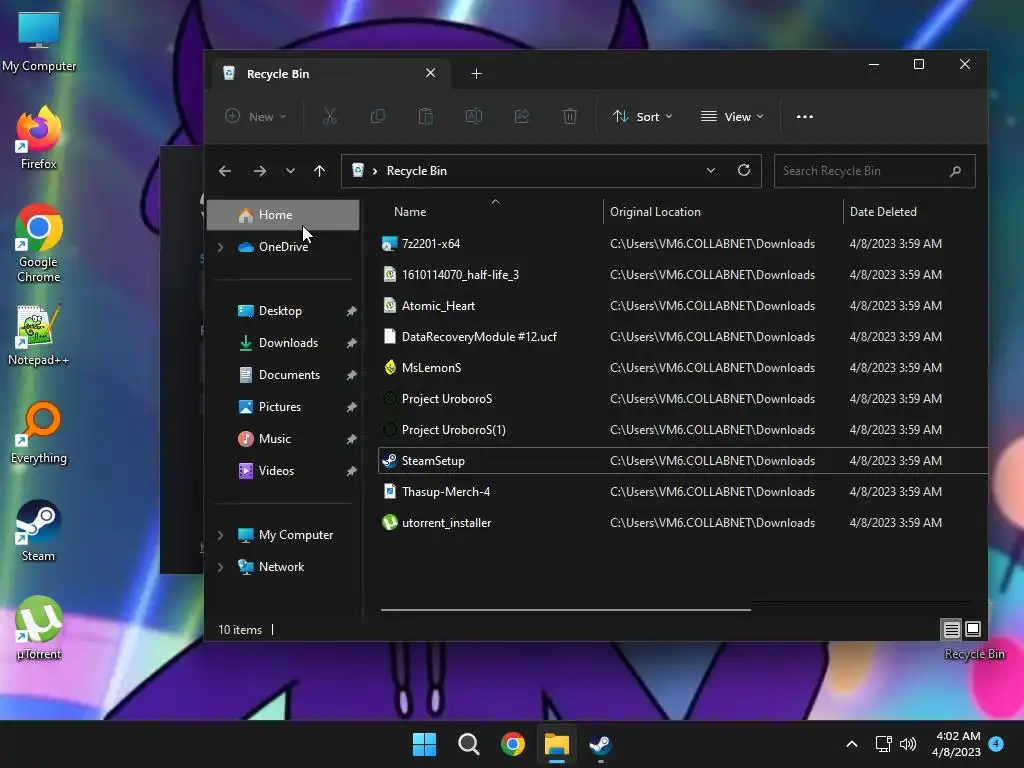The image size is (1024, 768).
Task: Select the DataRecoveryModule #12.ucf row
Action: click(682, 336)
